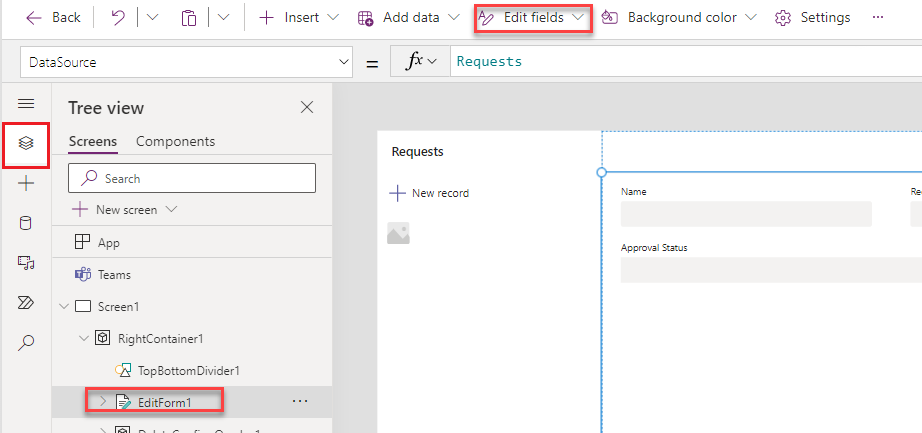Collapse the Screen1 tree node
This screenshot has width=922, height=433.
(x=64, y=307)
